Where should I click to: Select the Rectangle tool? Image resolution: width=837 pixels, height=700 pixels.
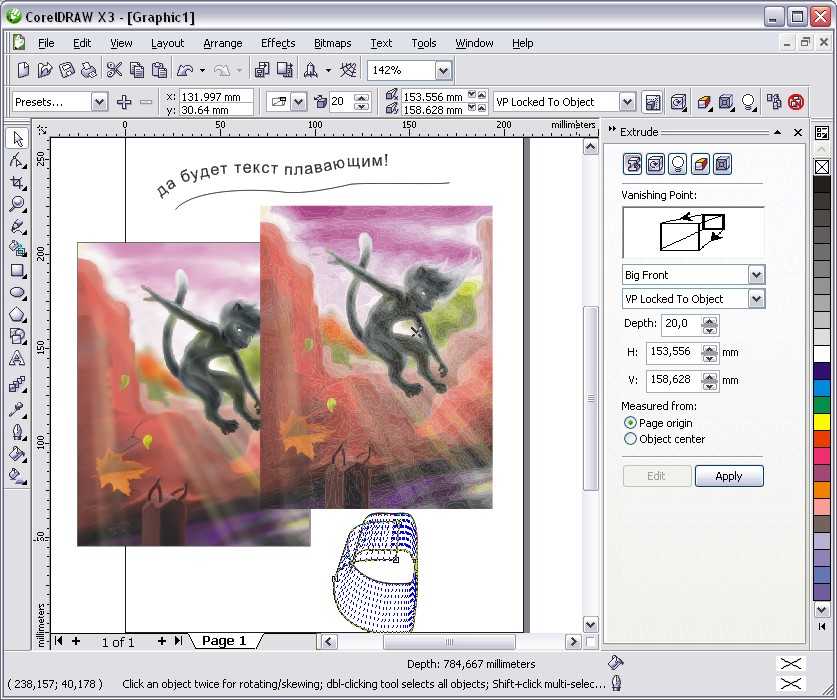18,271
